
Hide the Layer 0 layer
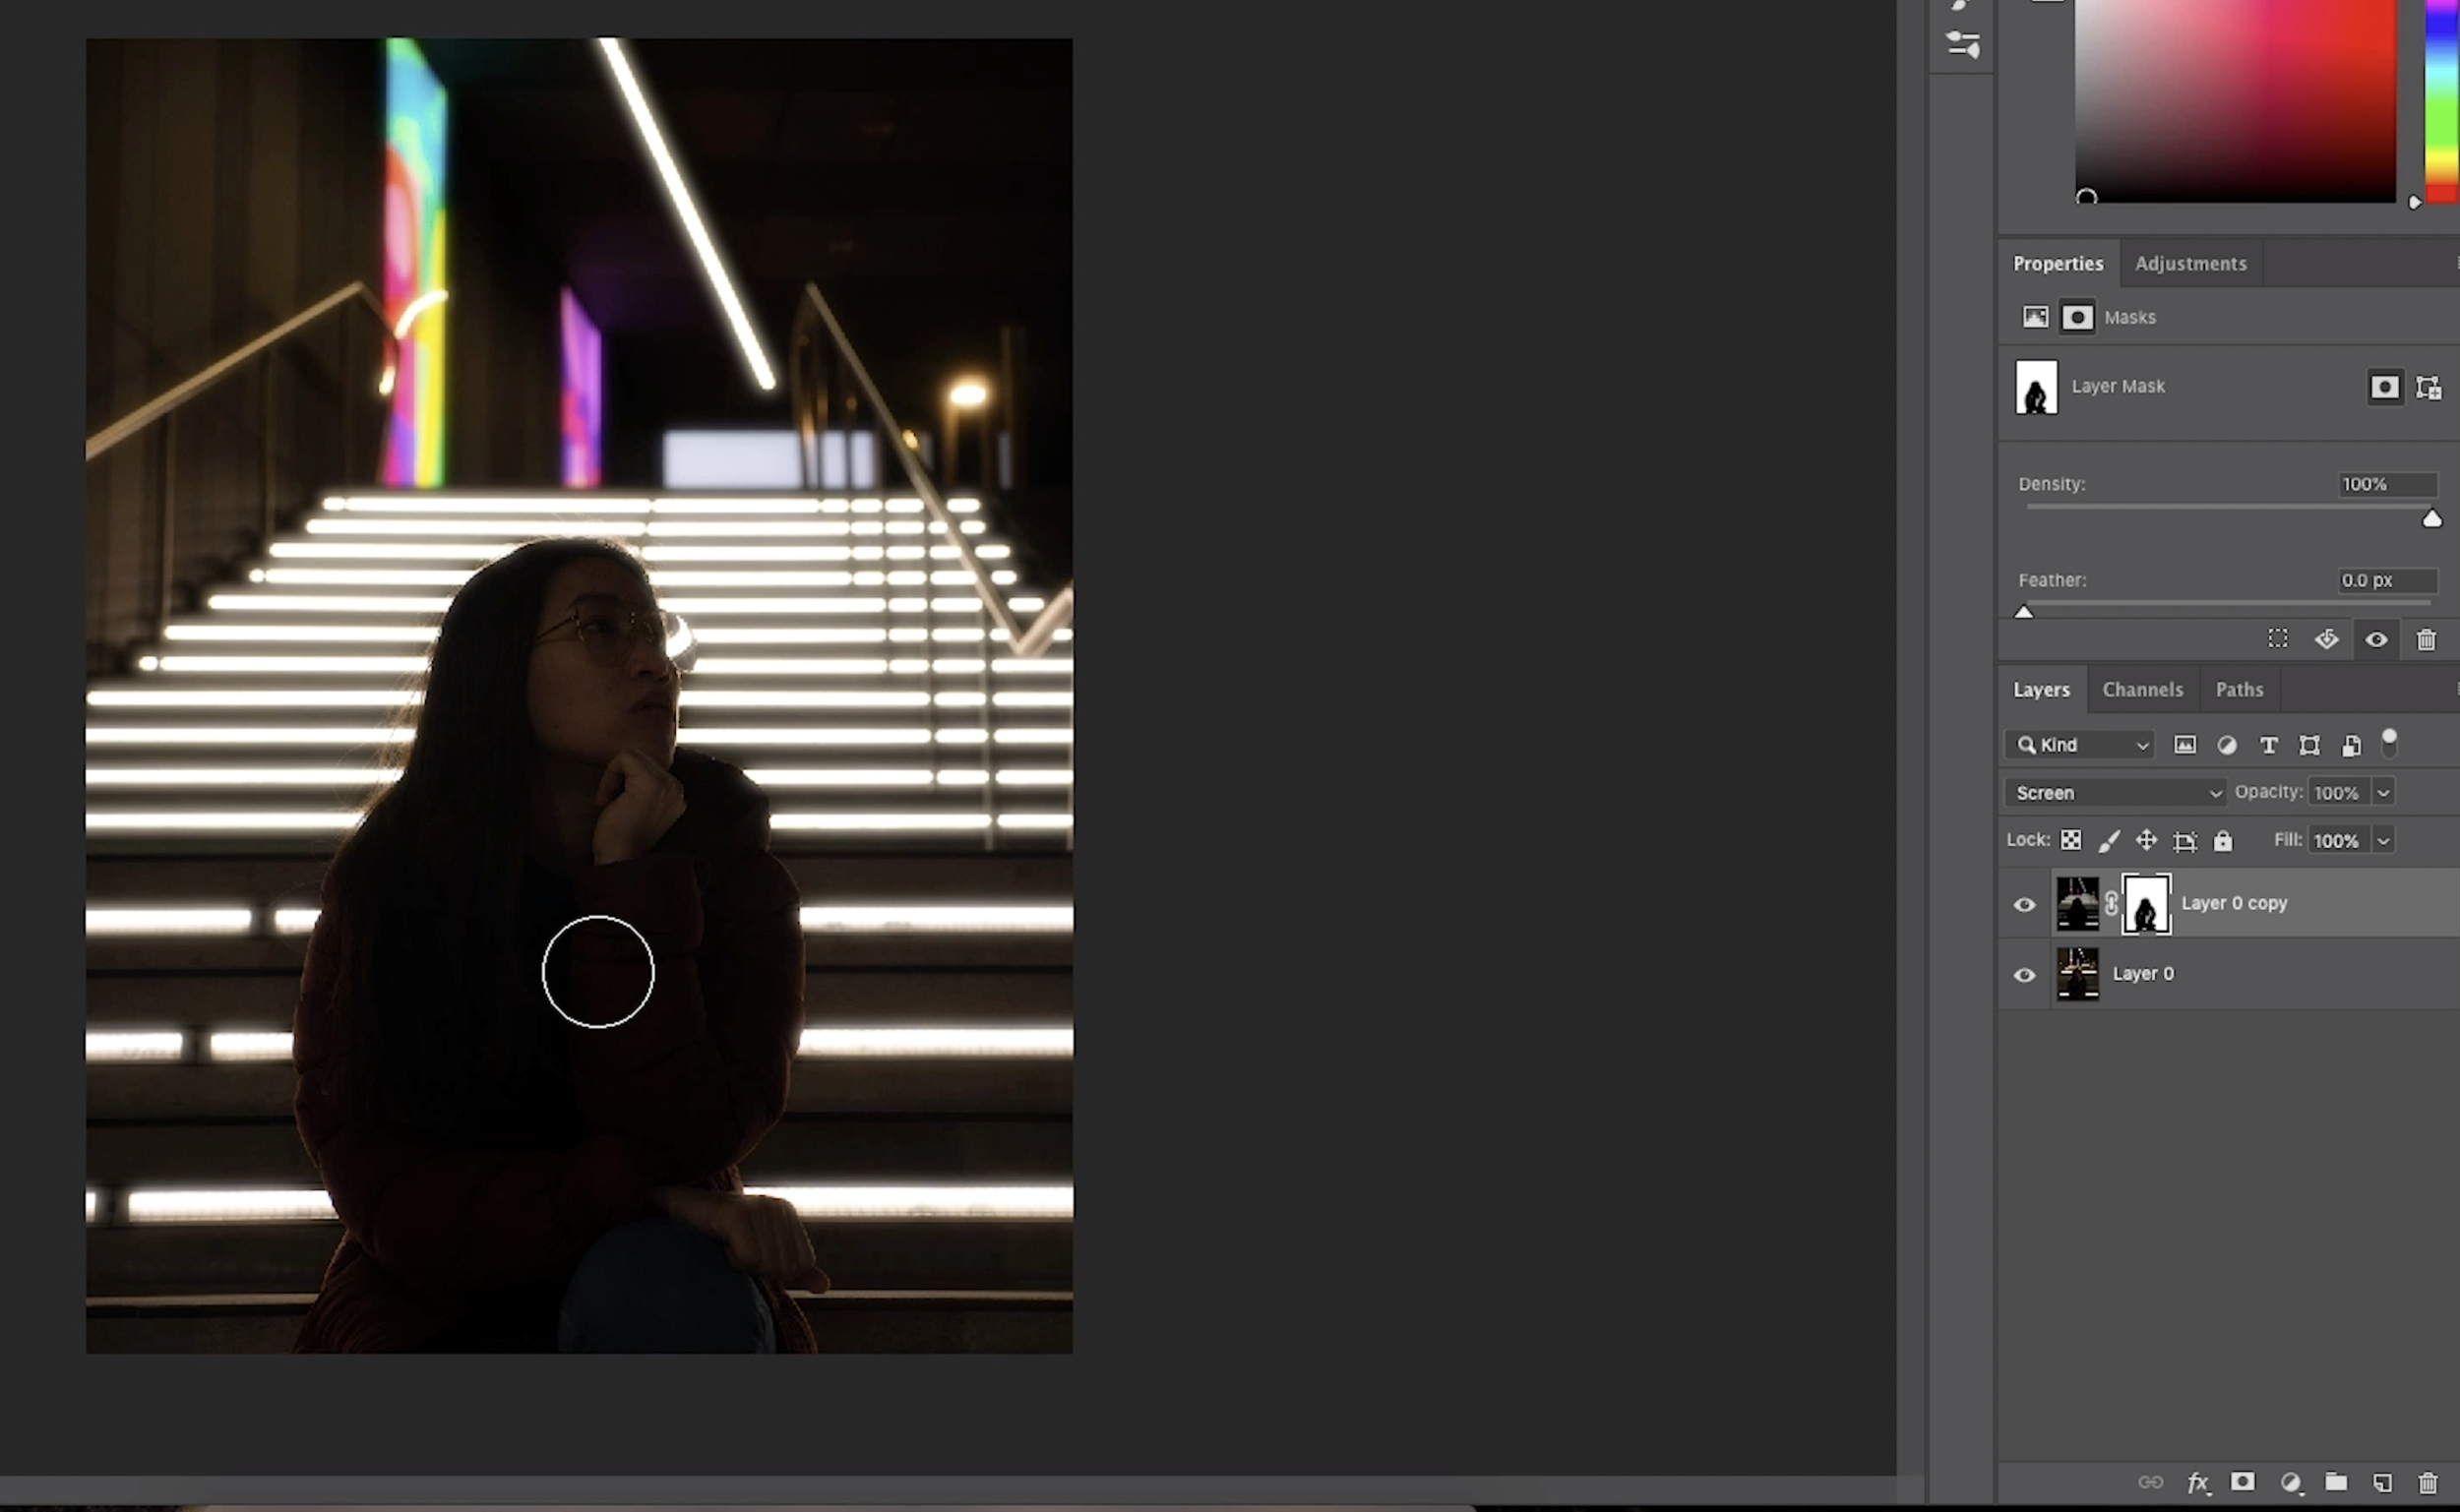[x=2024, y=974]
